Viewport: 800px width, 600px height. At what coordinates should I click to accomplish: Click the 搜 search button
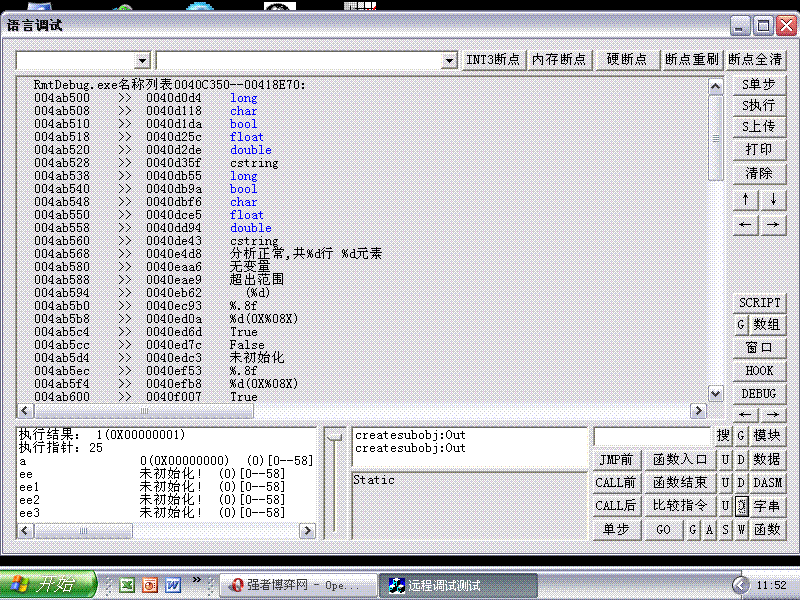click(x=723, y=436)
